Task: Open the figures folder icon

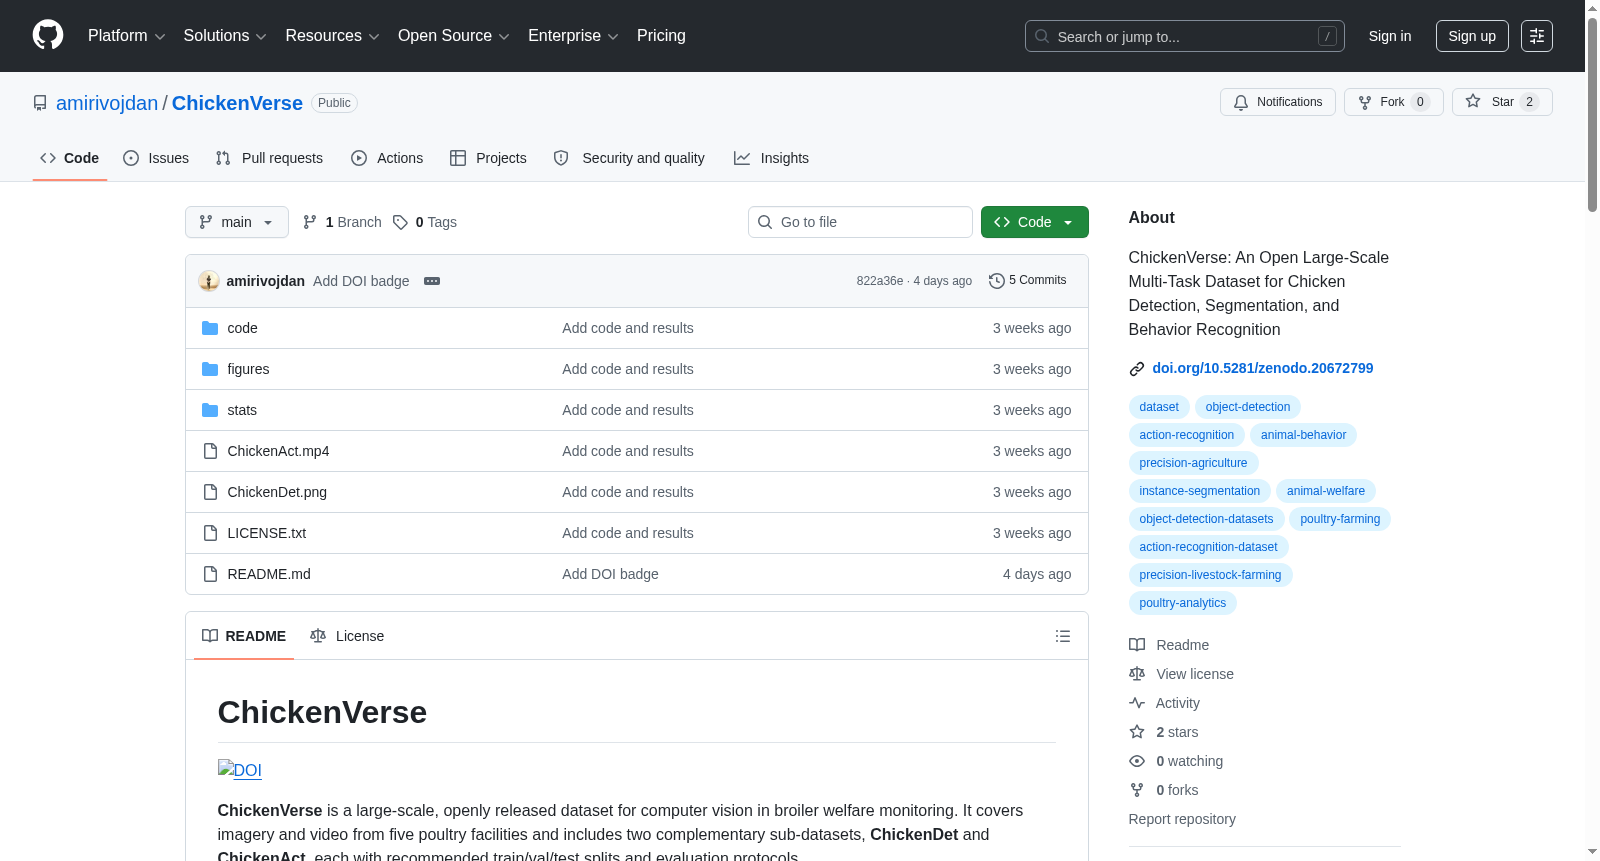Action: pos(210,369)
